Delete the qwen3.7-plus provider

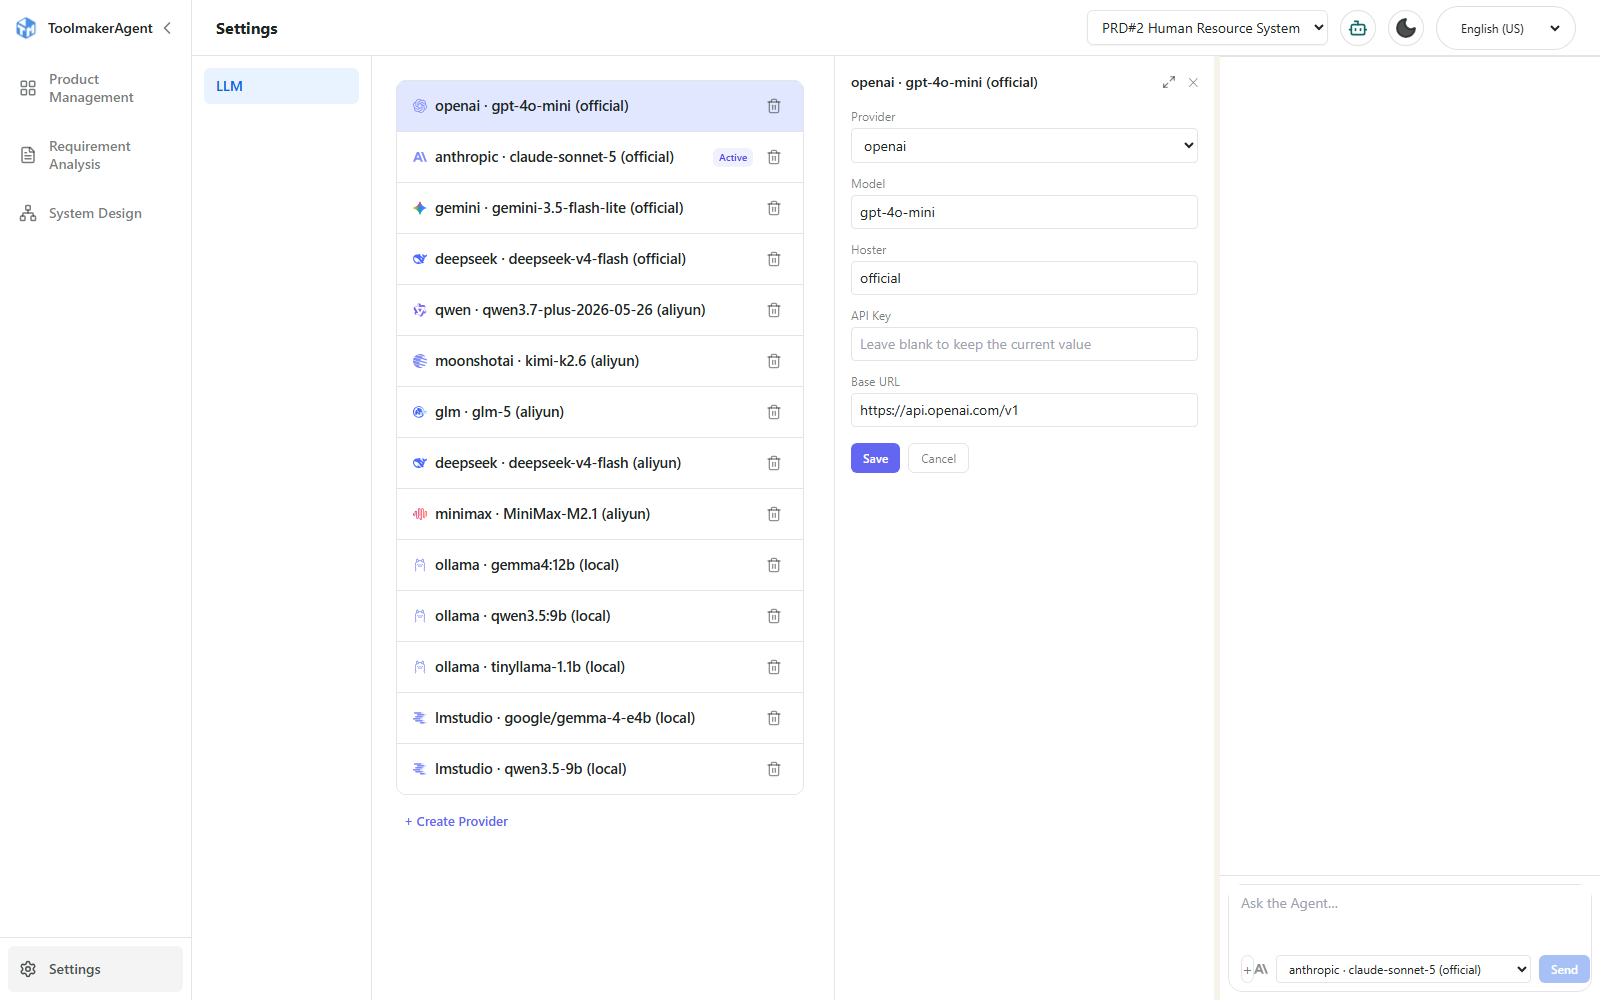pos(774,310)
